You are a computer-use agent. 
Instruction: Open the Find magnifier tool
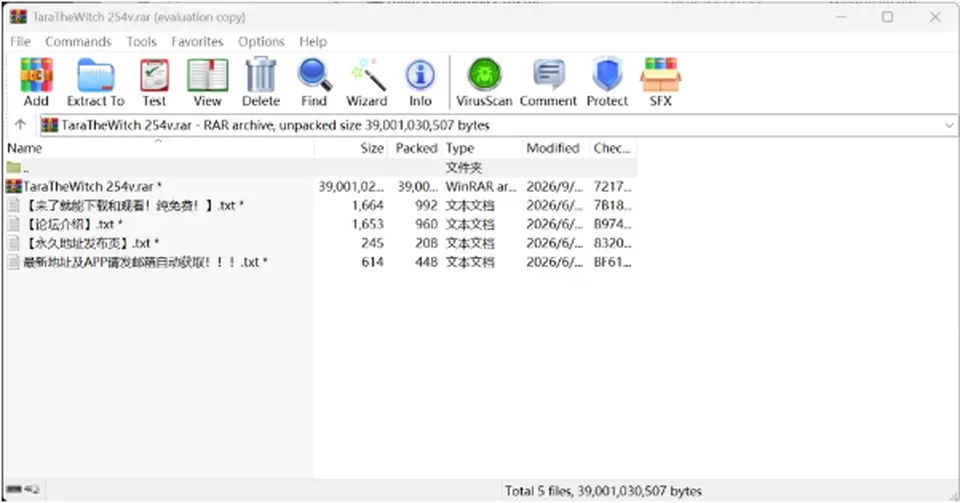314,82
